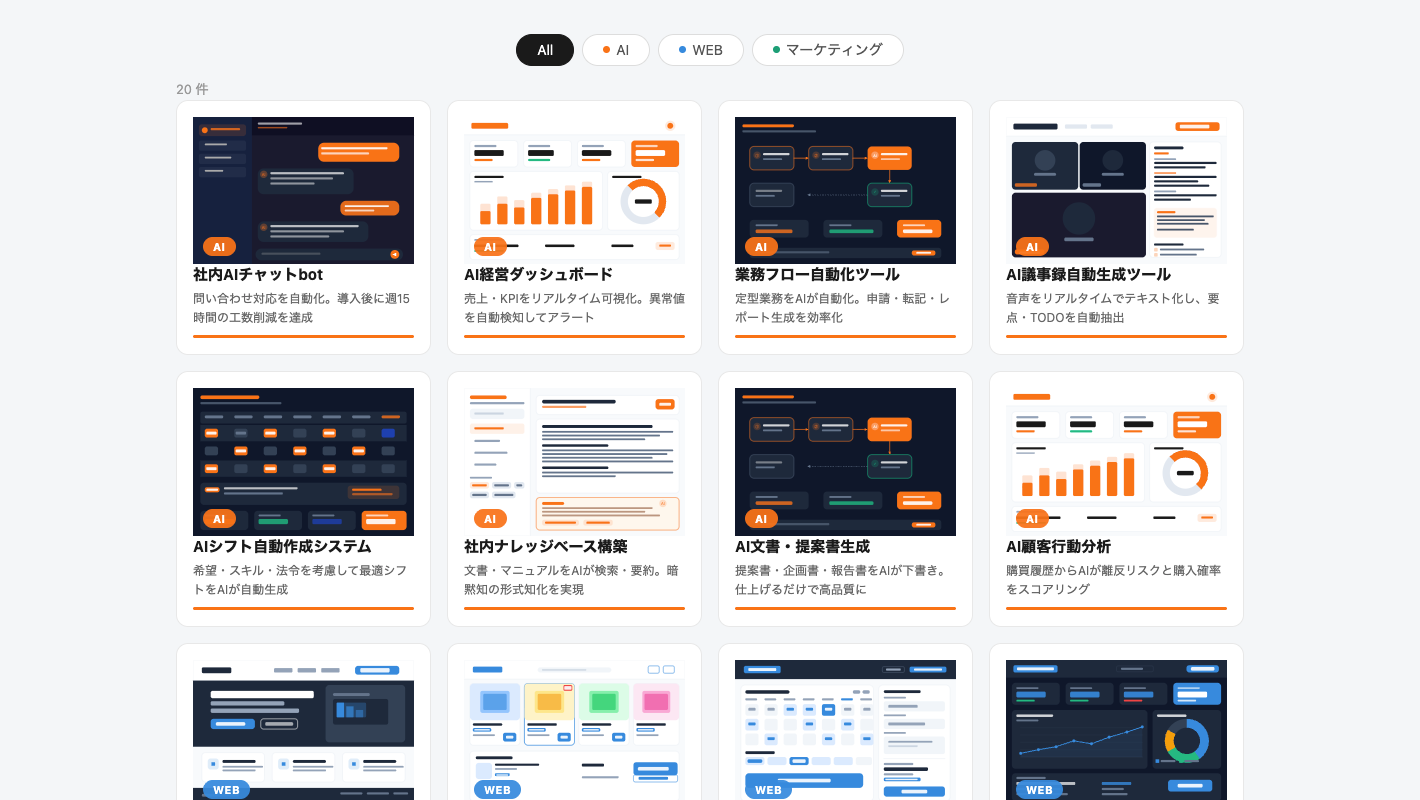
Task: Open the AIシフト自動作成システム thumbnail
Action: [x=303, y=462]
